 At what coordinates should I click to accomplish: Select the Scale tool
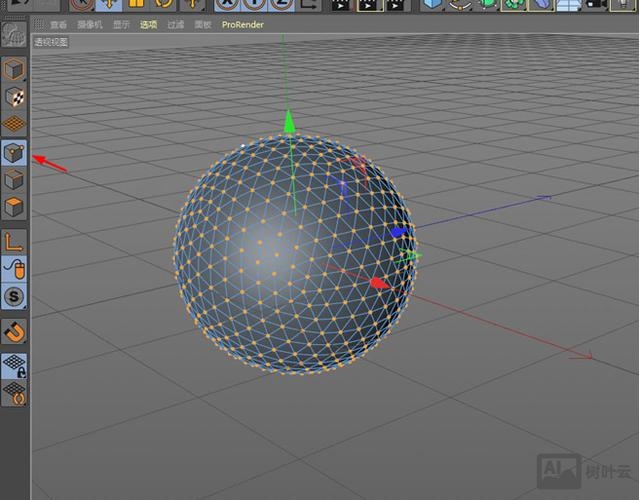tap(136, 4)
